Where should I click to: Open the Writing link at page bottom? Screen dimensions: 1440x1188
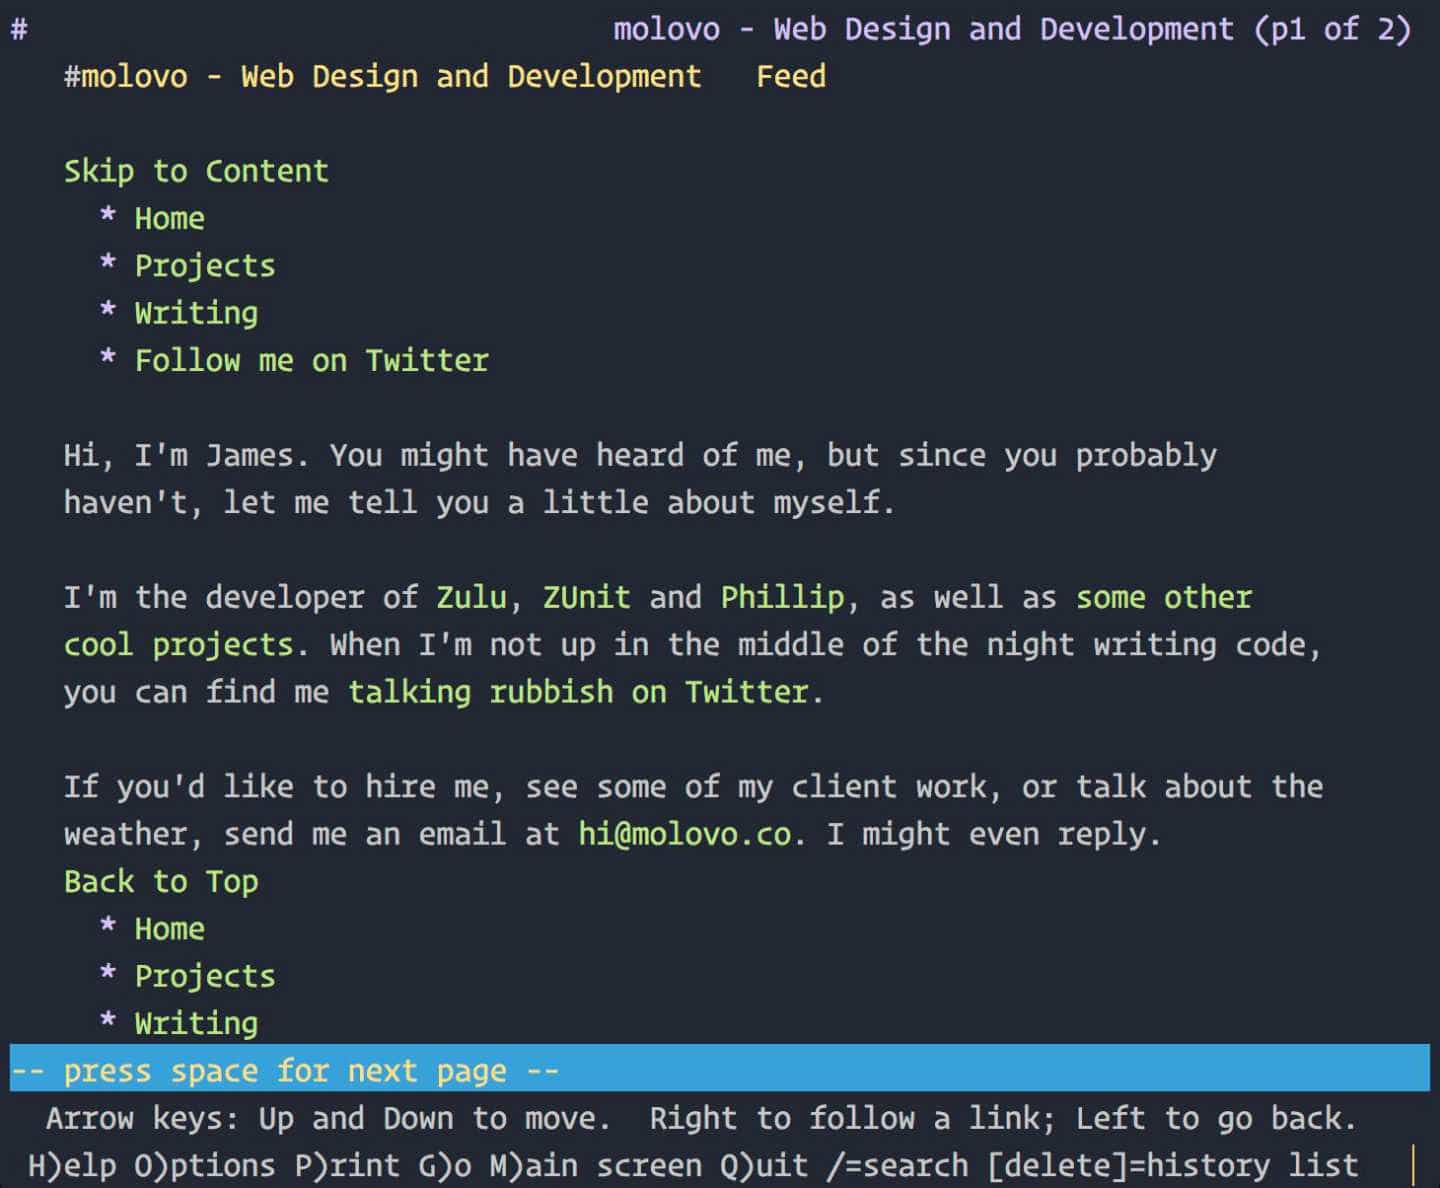point(196,1023)
